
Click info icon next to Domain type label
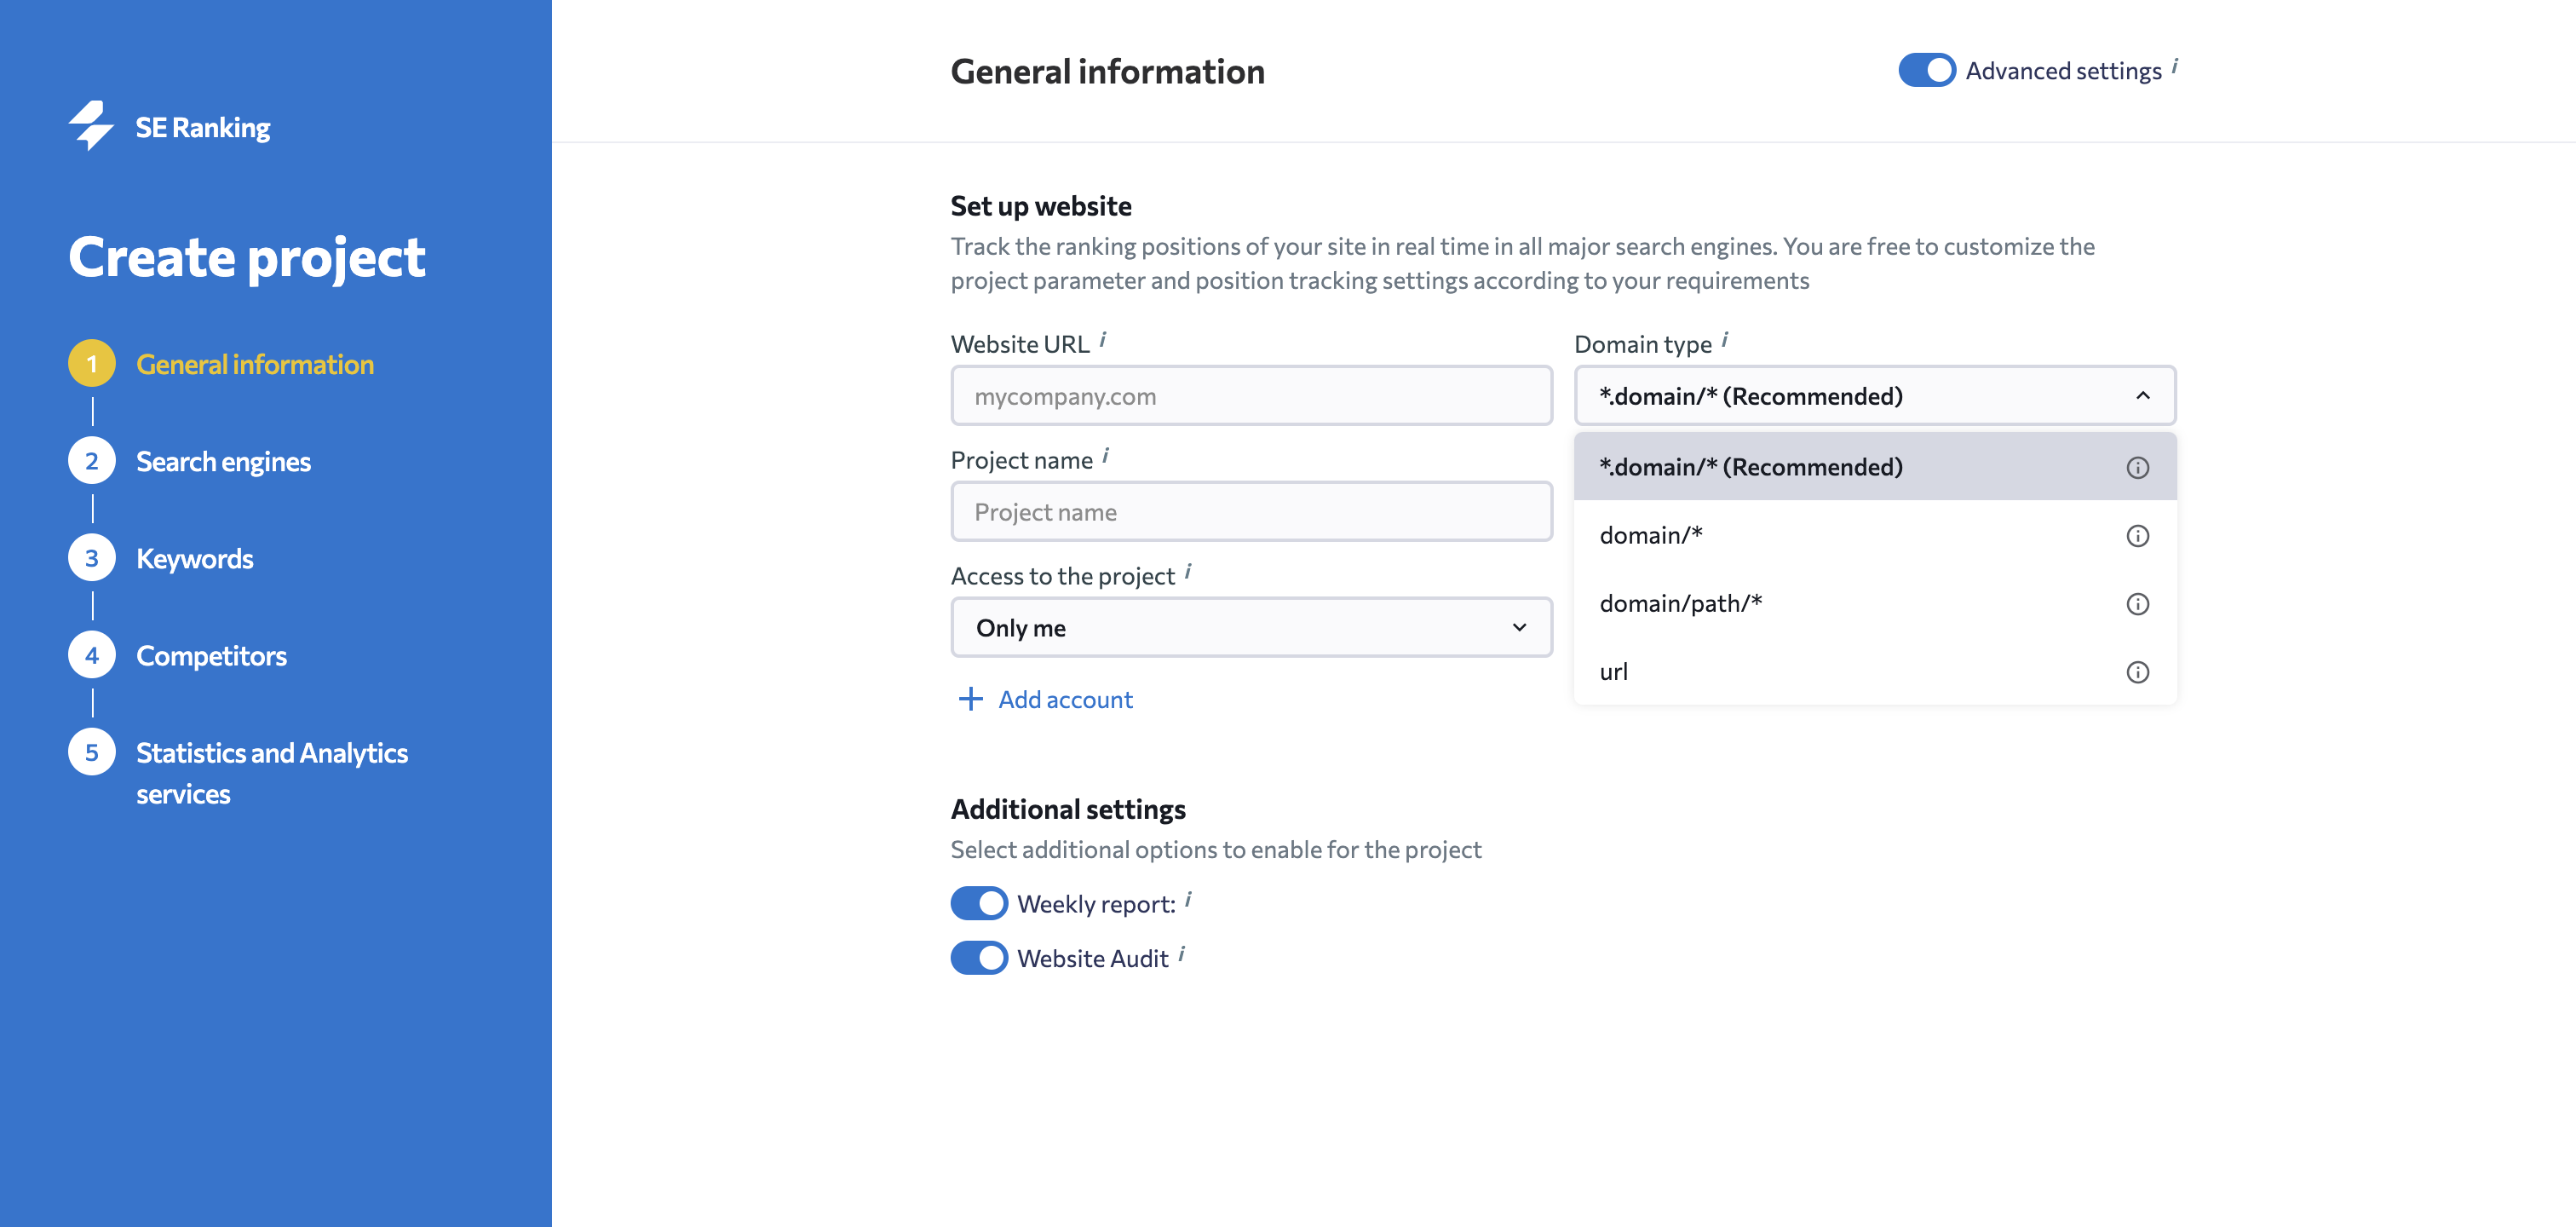click(1725, 340)
